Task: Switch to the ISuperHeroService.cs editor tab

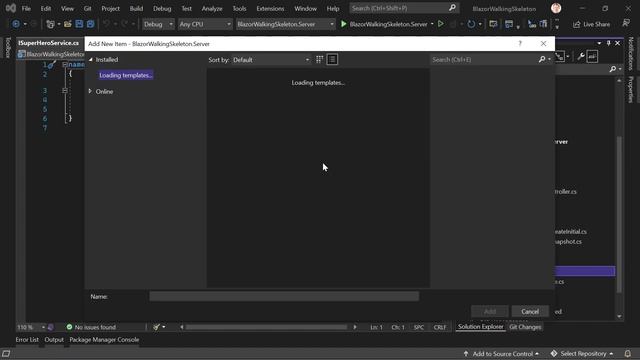Action: [48, 43]
